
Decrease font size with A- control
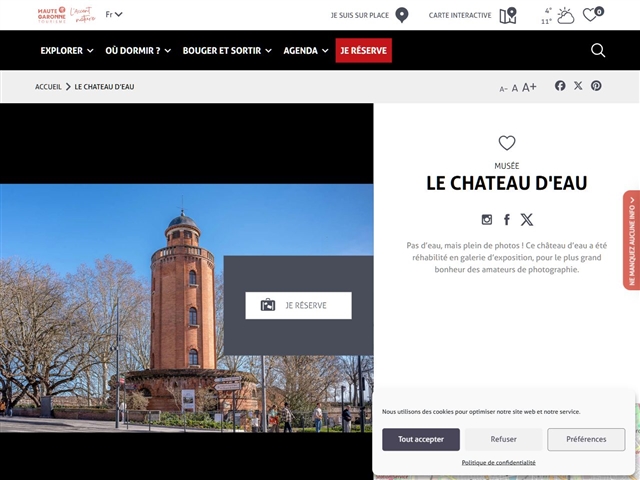click(503, 89)
